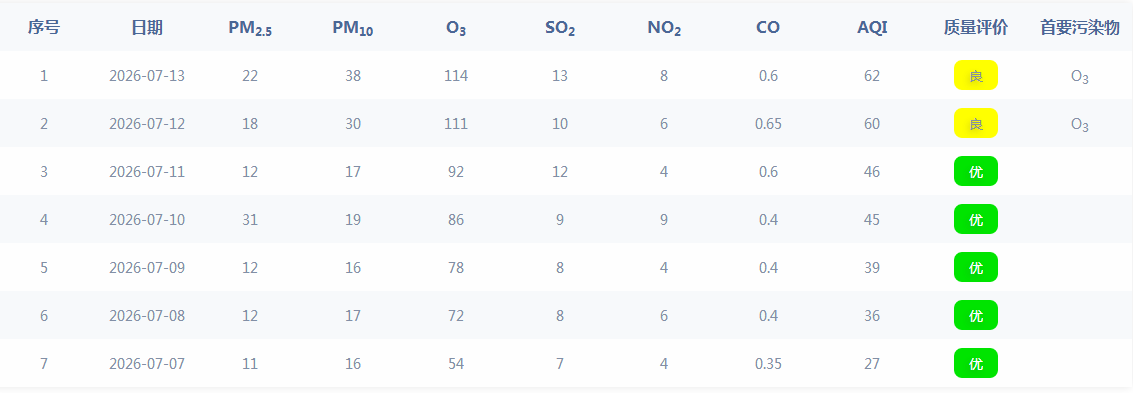
Task: Click the 首要污染物 column header
Action: coord(1080,28)
